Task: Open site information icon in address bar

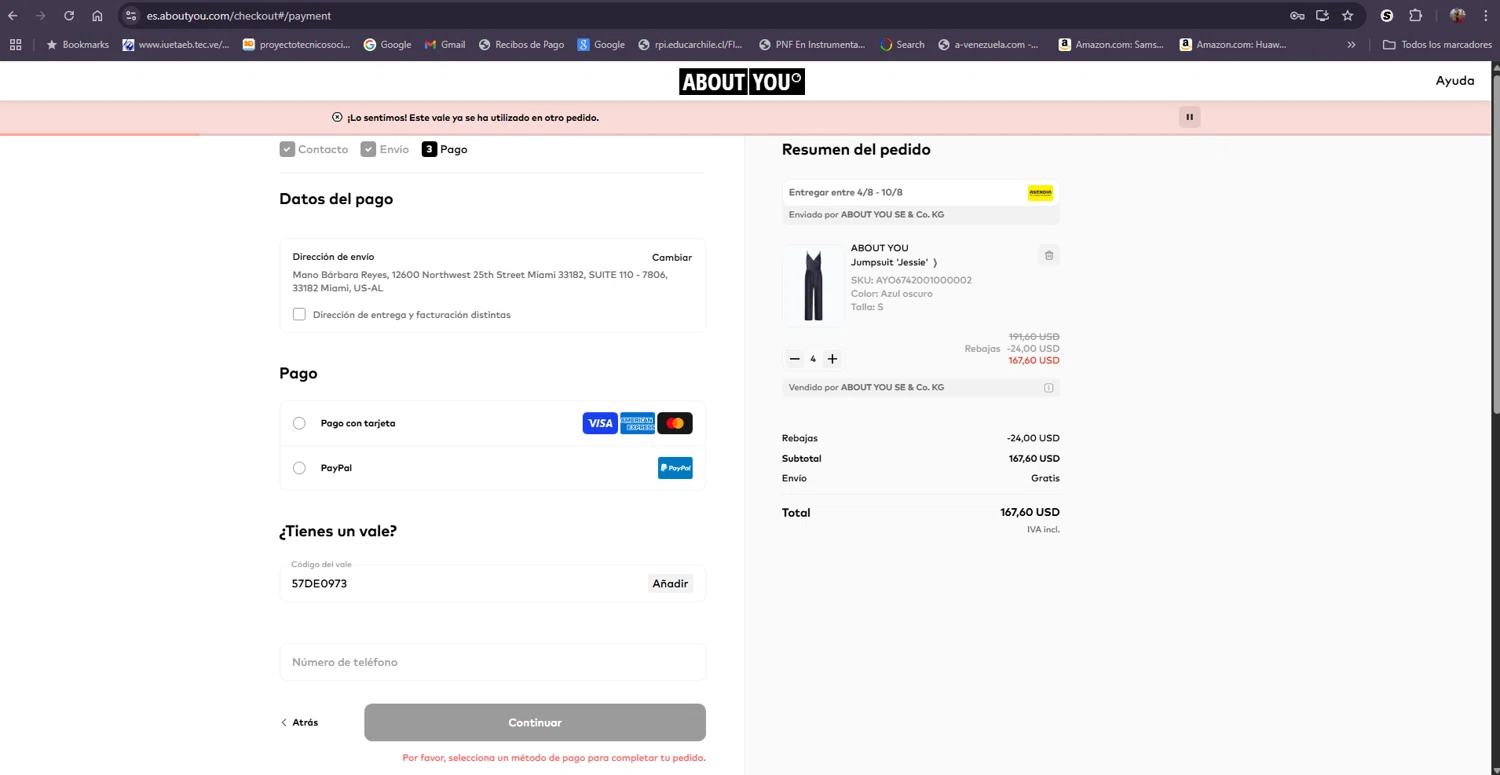Action: point(131,16)
